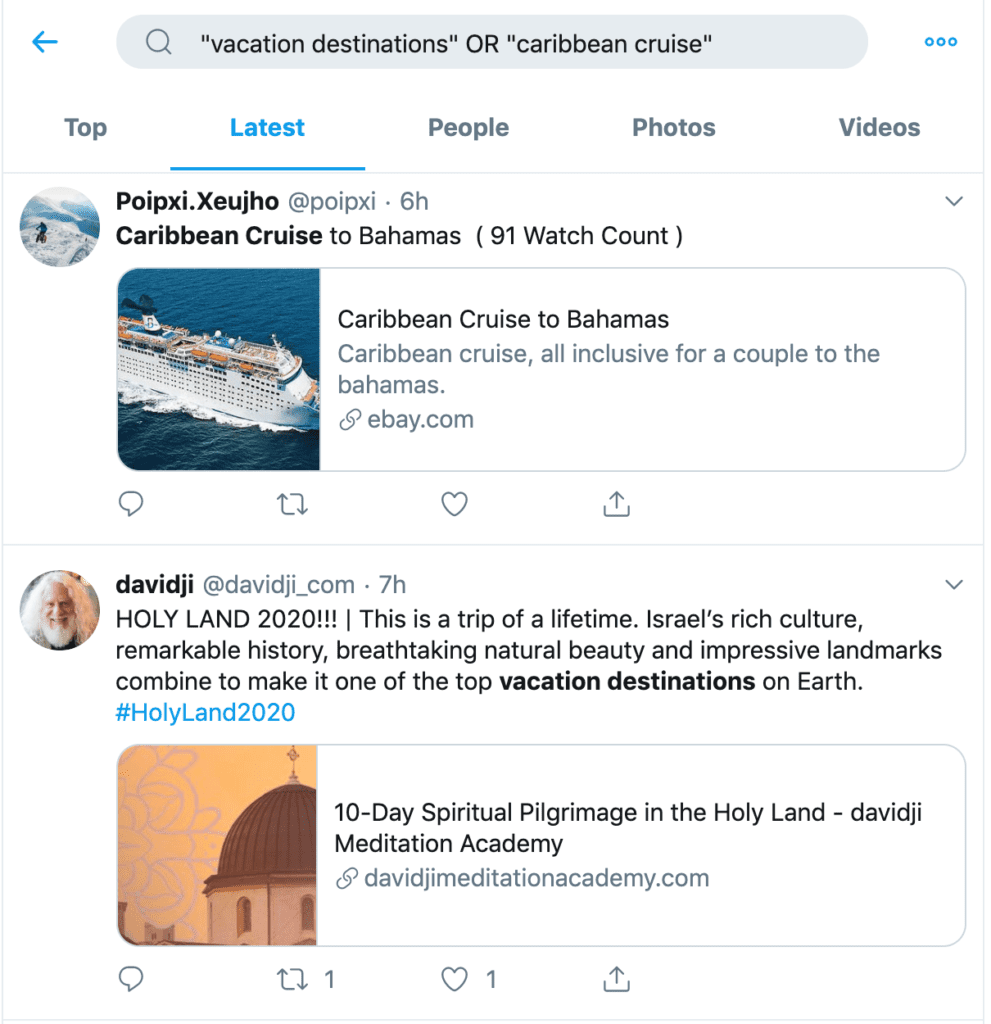The width and height of the screenshot is (991, 1024).
Task: Open the three-dot more options menu
Action: click(941, 42)
